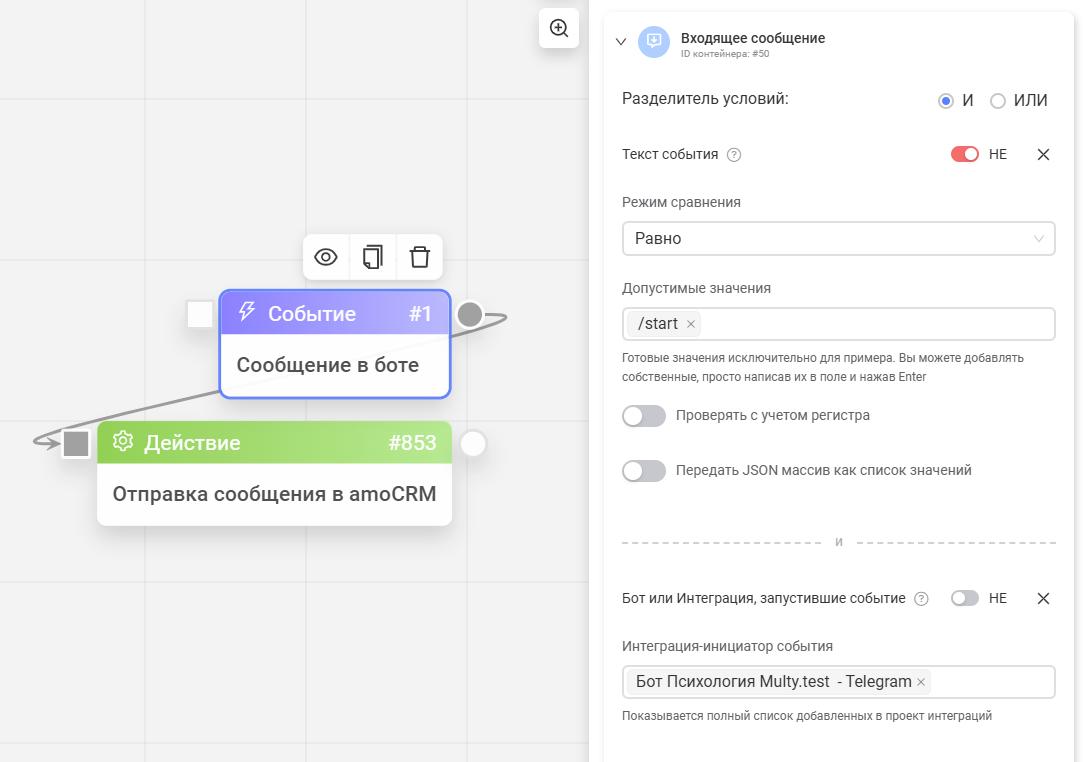This screenshot has height=762, width=1083.
Task: Click the Интеграция-инициатор события field
Action: pos(990,682)
